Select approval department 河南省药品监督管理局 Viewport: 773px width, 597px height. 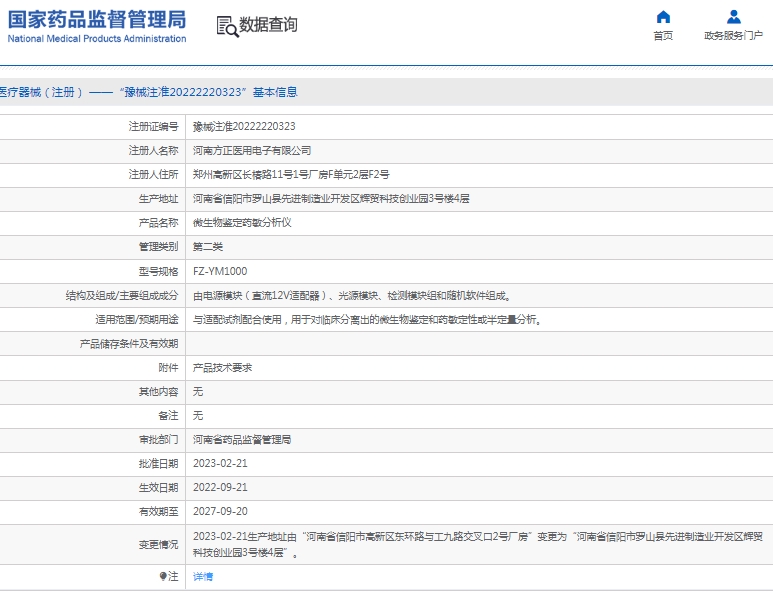242,439
